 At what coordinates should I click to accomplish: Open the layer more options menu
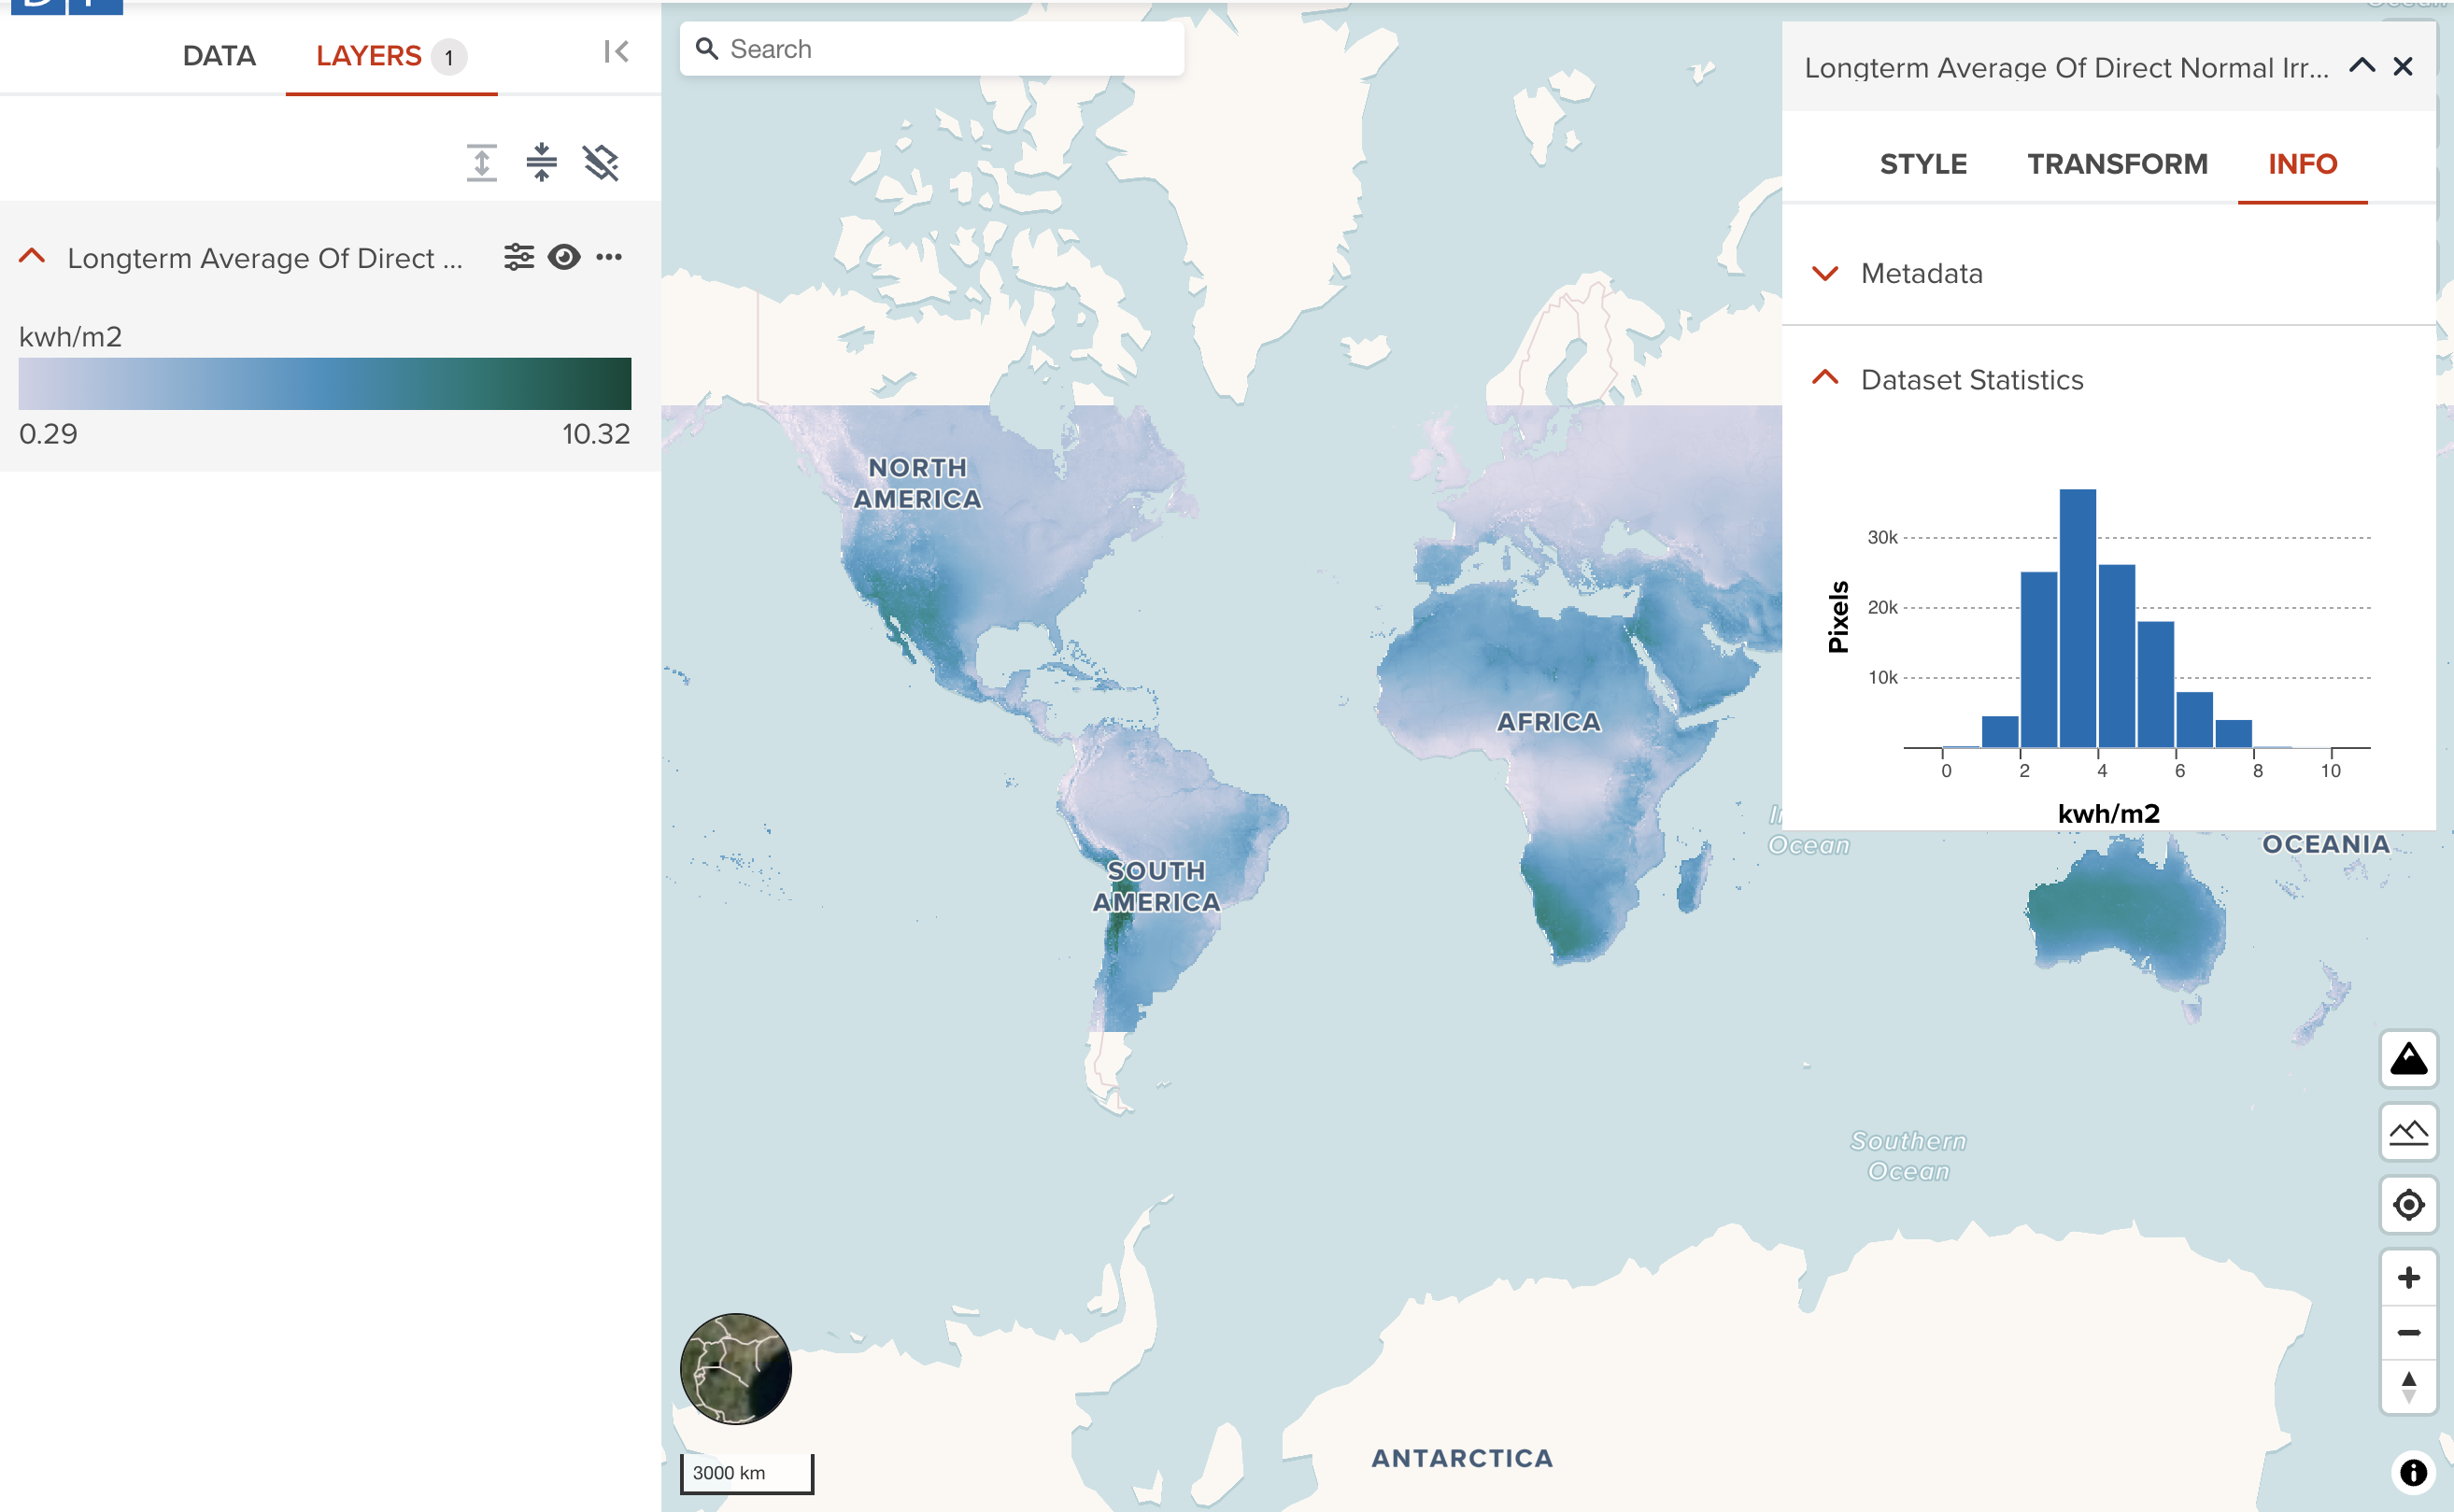coord(609,257)
